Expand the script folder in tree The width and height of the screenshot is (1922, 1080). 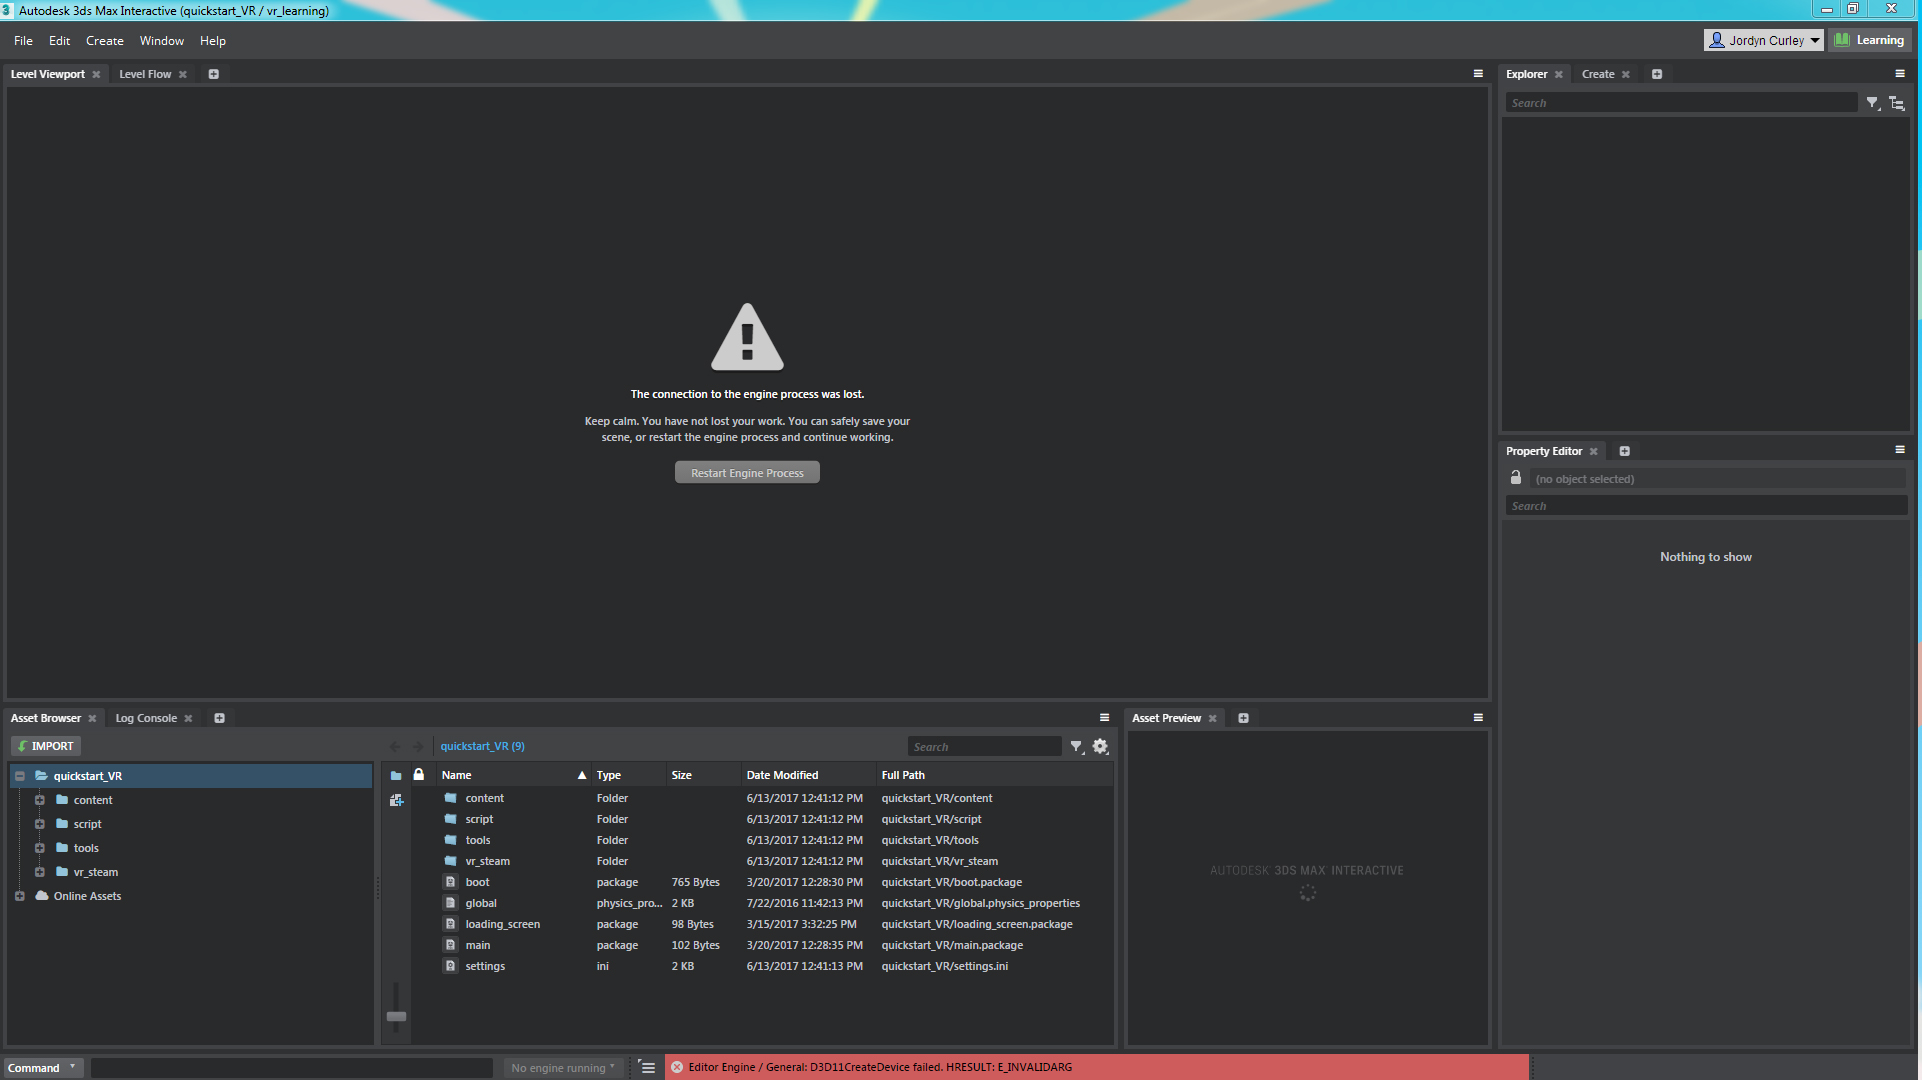(x=40, y=824)
